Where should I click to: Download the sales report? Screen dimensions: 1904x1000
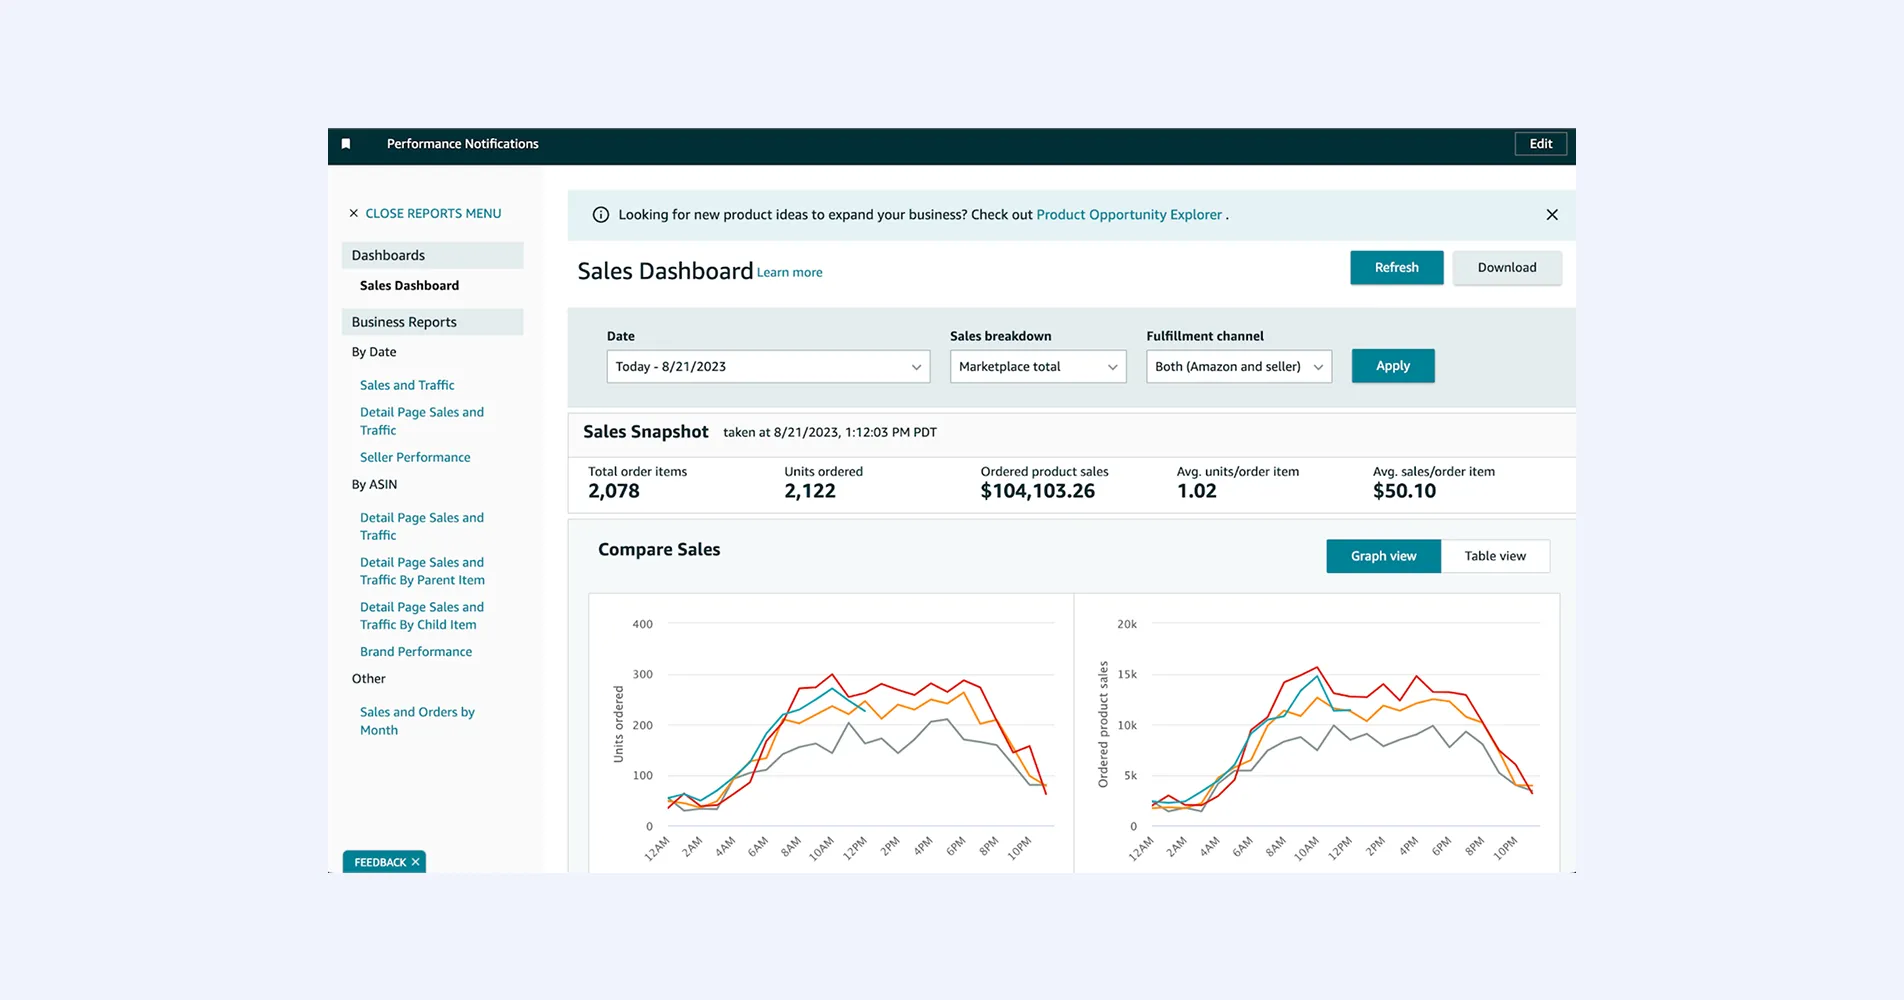(x=1506, y=267)
